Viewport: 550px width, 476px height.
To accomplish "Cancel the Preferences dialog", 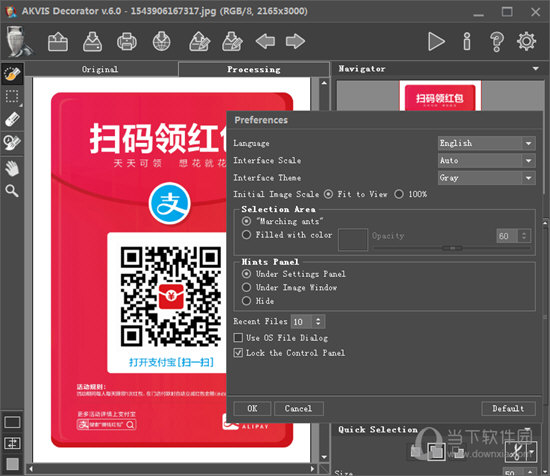I will point(299,408).
